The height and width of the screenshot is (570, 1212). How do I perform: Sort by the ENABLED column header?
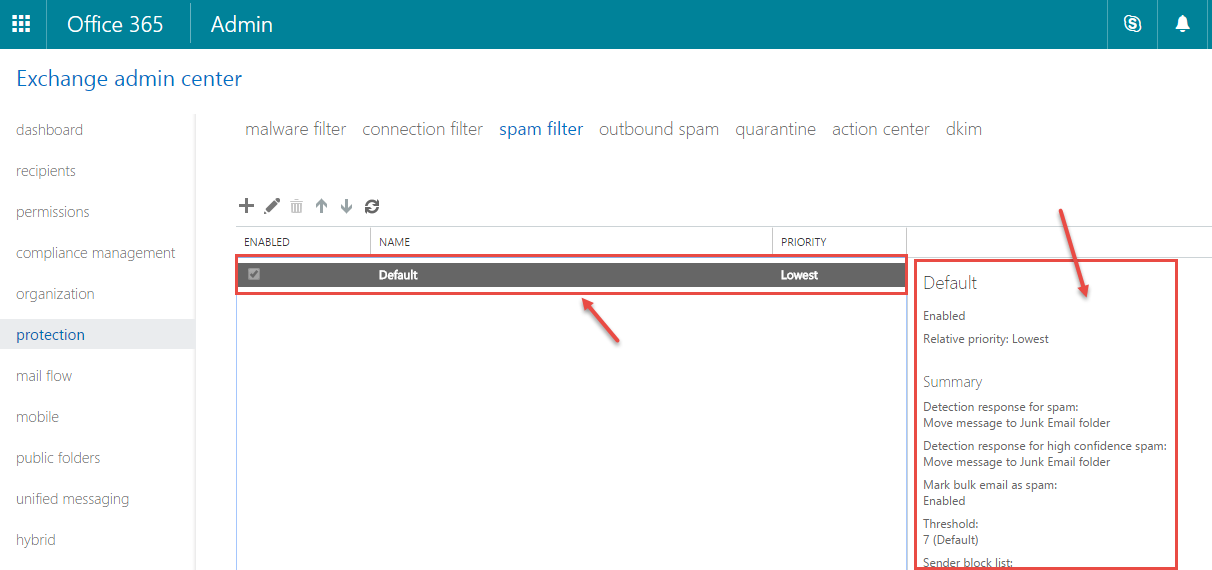point(266,242)
